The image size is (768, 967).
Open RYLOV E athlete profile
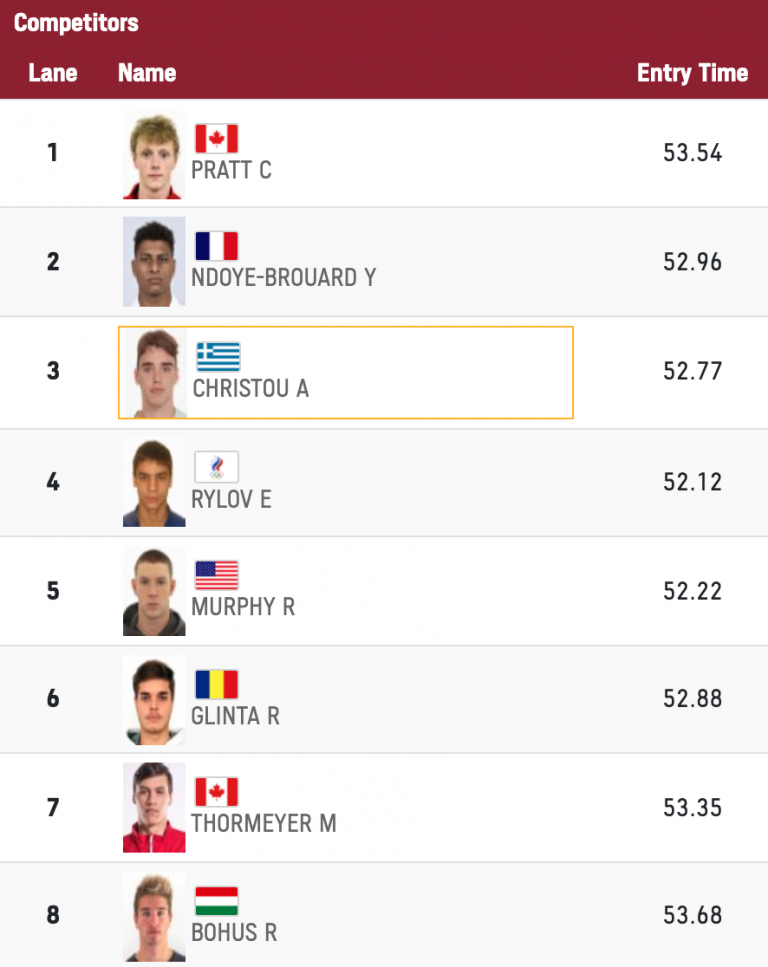coord(231,498)
